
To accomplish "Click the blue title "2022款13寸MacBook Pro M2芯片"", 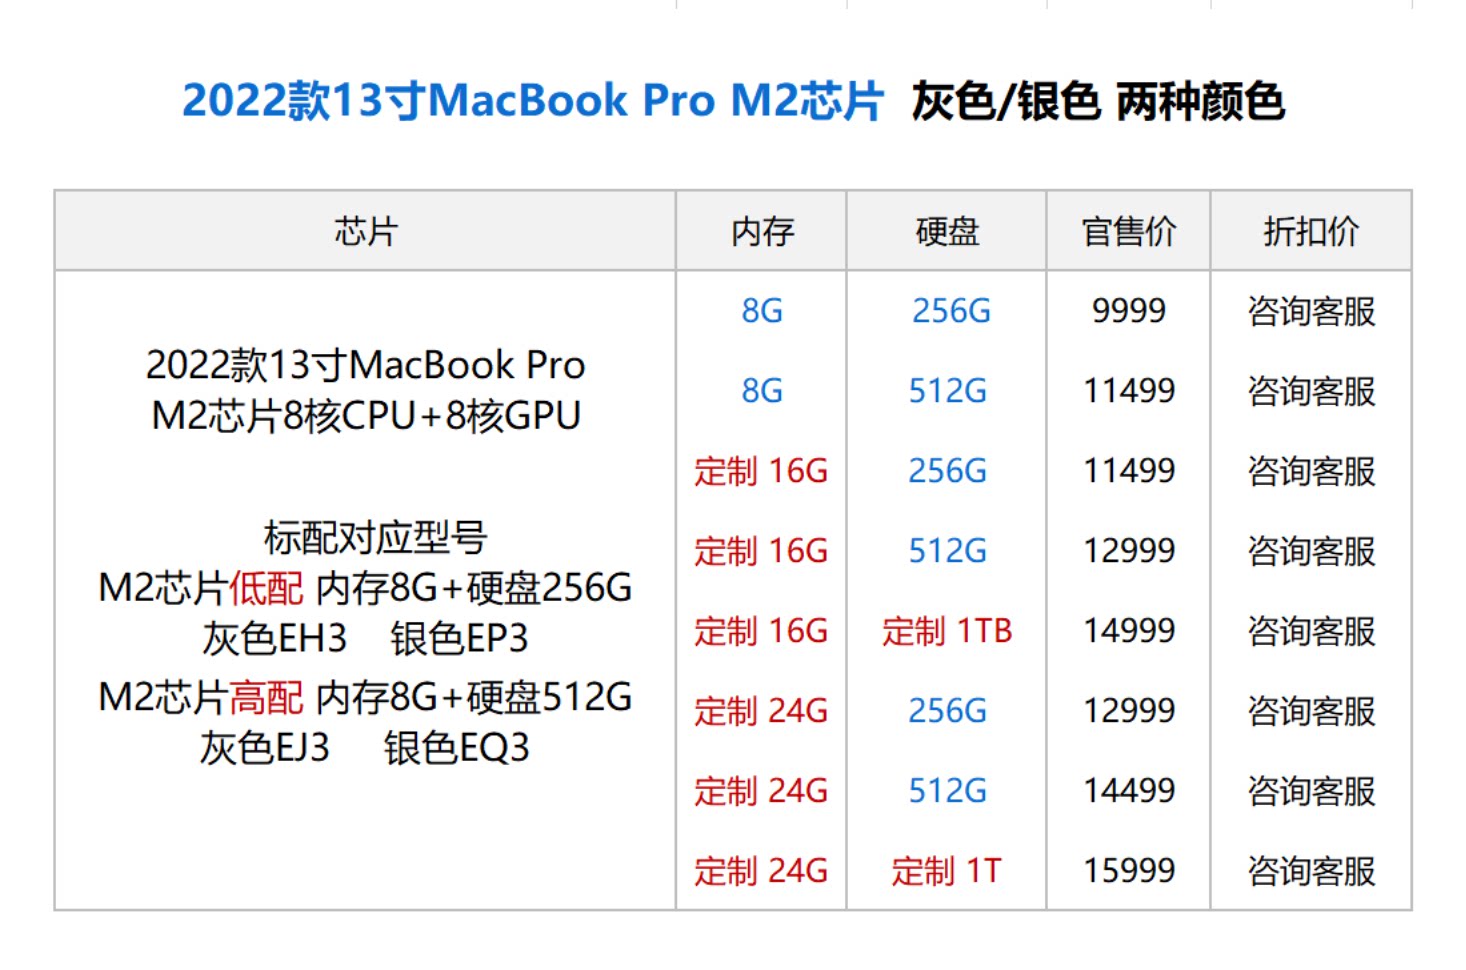I will coord(533,101).
